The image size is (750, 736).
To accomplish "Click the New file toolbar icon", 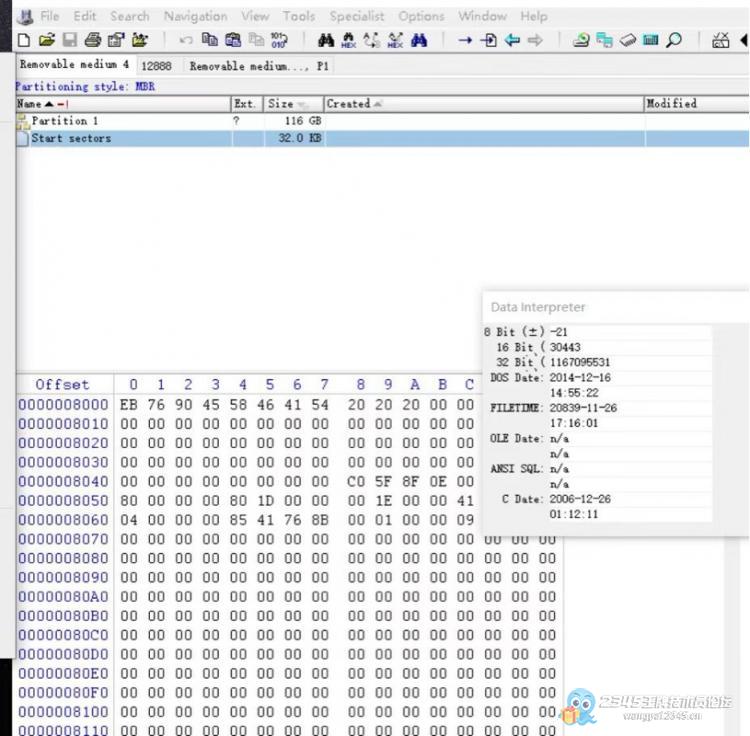I will 24,40.
